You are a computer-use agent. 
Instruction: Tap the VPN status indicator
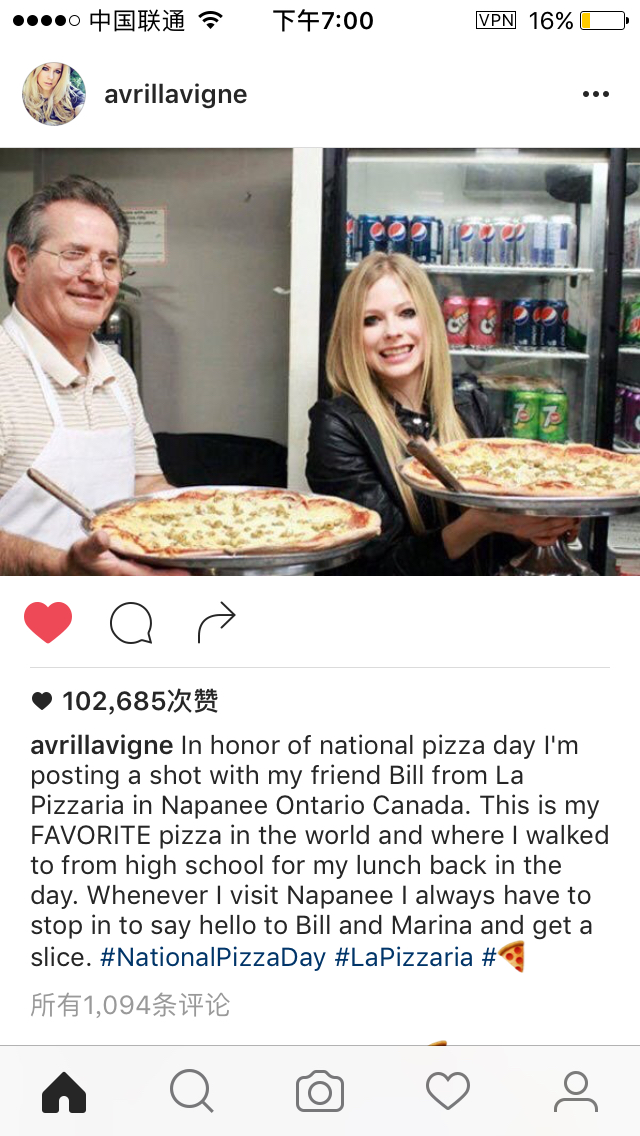[x=496, y=20]
